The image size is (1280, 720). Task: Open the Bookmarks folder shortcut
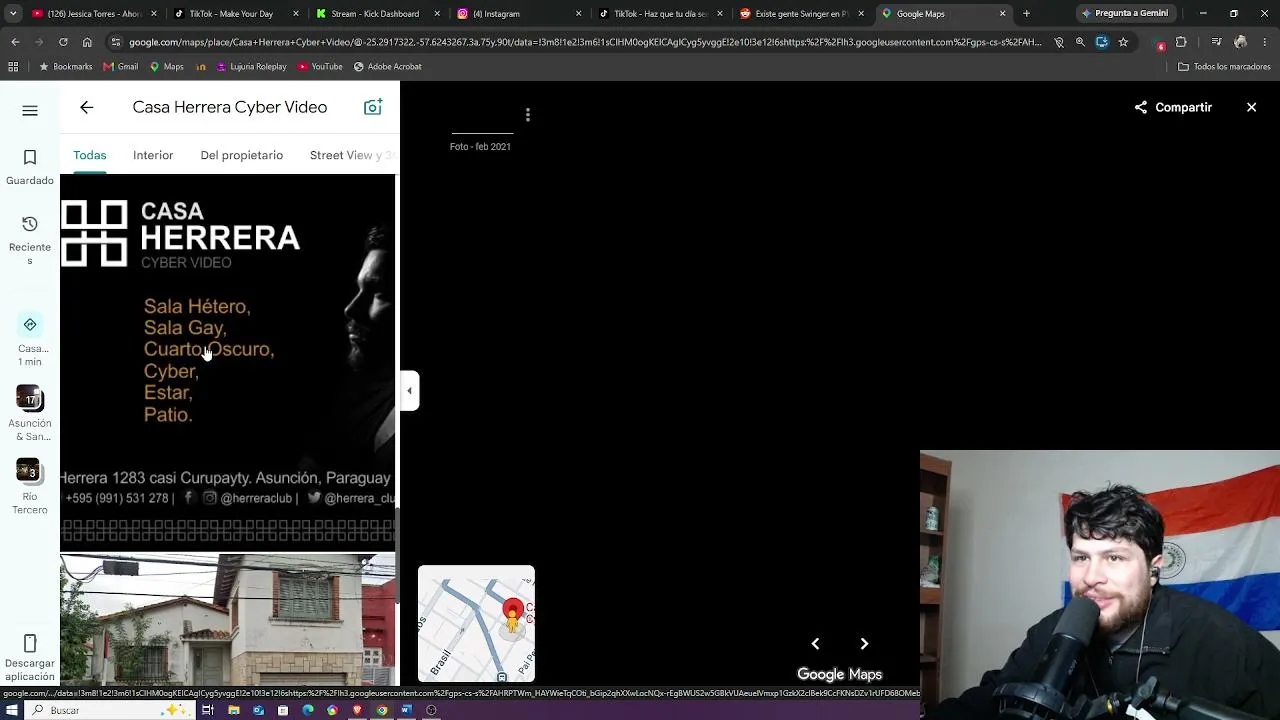point(65,67)
